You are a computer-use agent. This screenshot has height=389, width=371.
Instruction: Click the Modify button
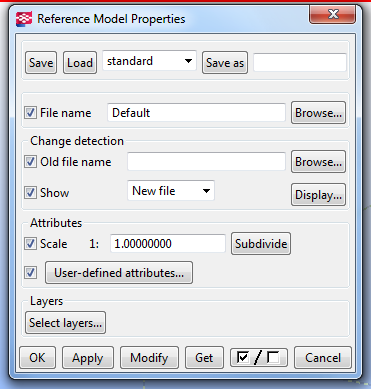coord(149,358)
